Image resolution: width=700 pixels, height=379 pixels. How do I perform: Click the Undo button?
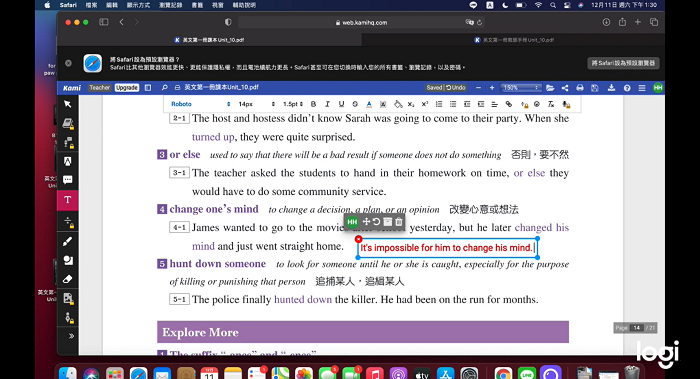tap(456, 88)
